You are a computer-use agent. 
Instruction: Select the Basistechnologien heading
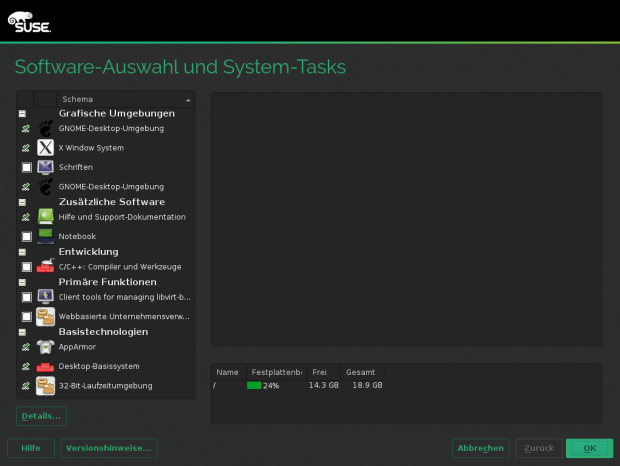point(104,332)
